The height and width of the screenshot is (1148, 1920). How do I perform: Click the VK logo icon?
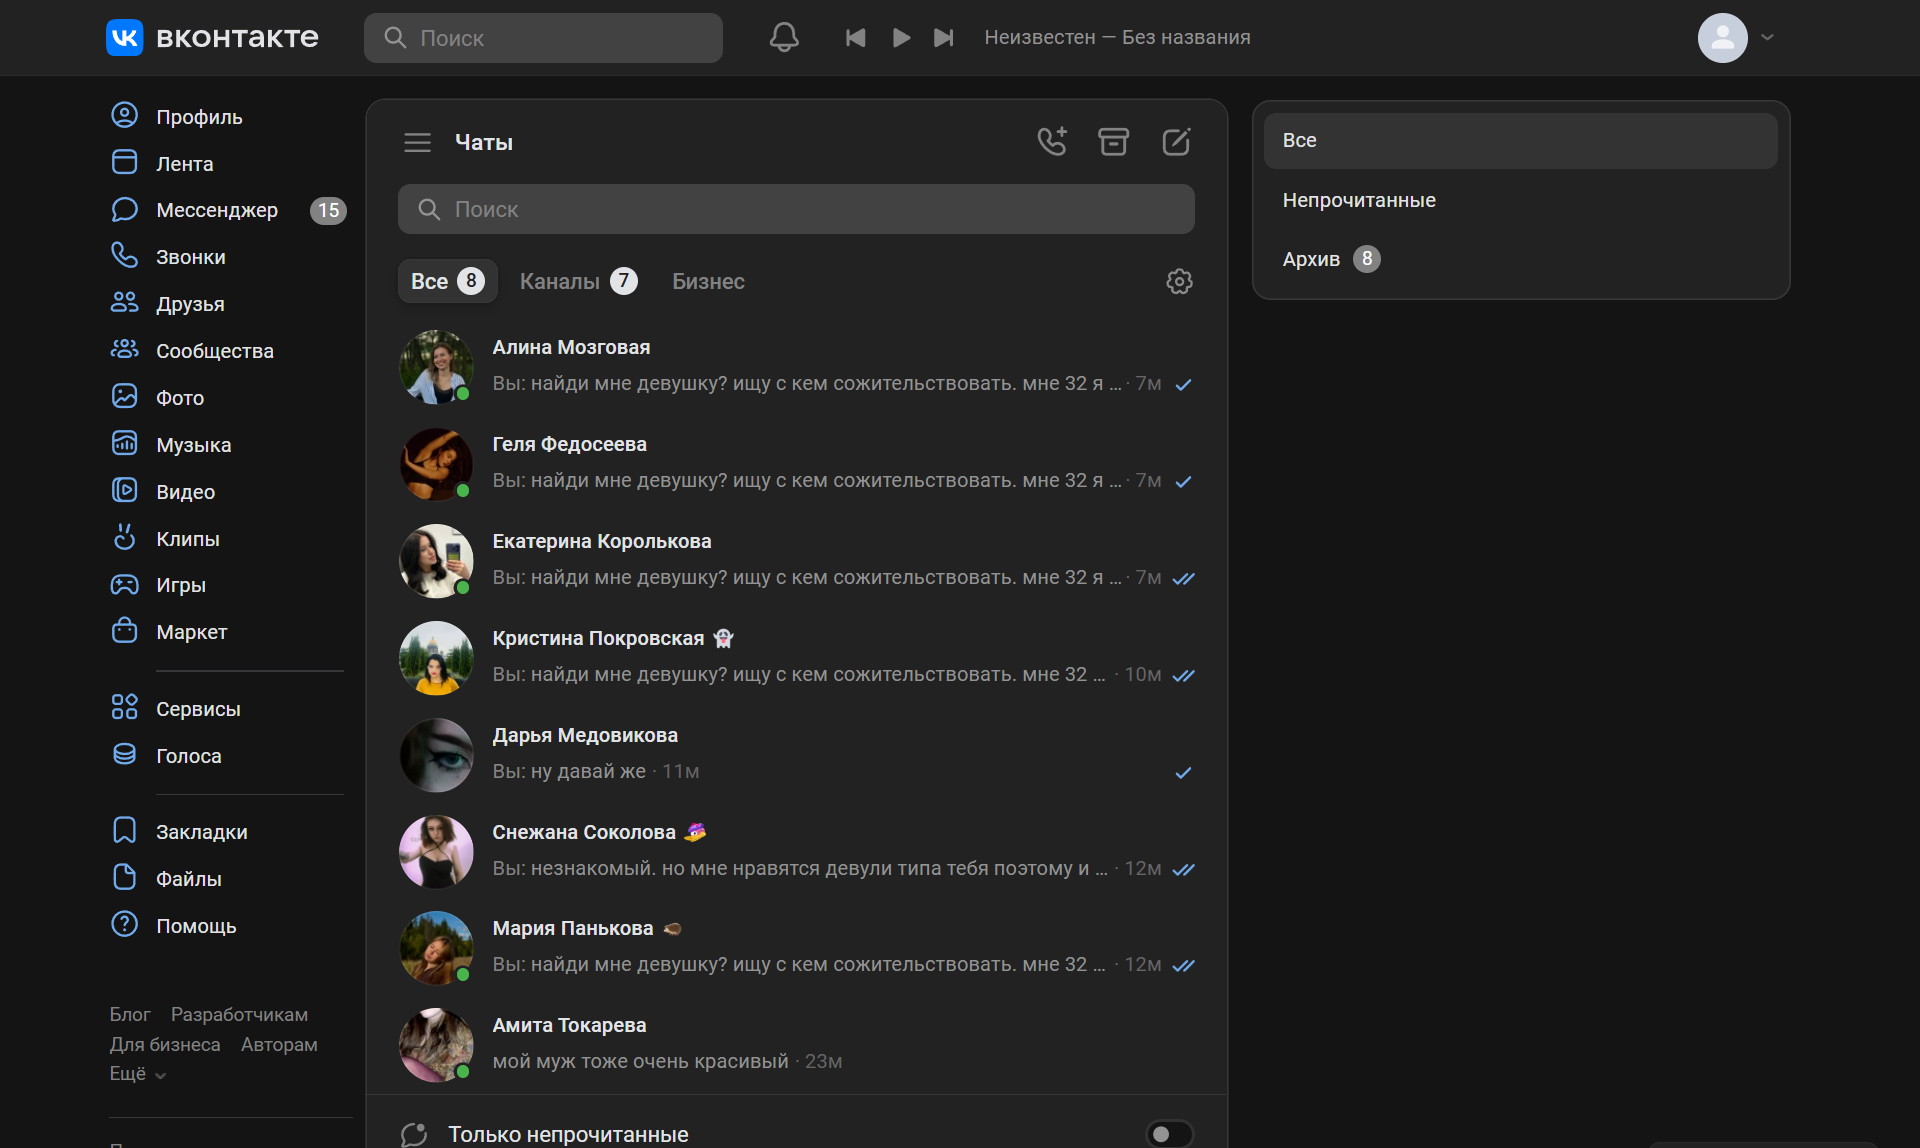pos(125,38)
